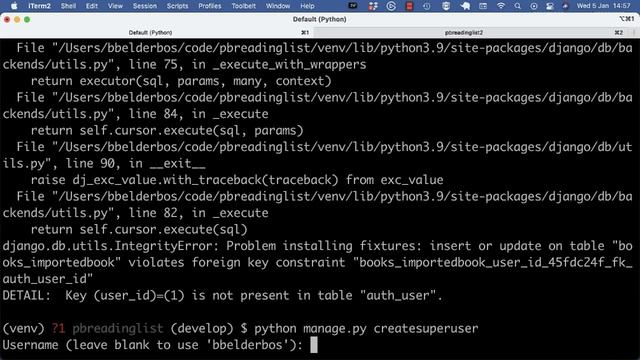Click the Siri-style menu bar icon

(x=565, y=6)
